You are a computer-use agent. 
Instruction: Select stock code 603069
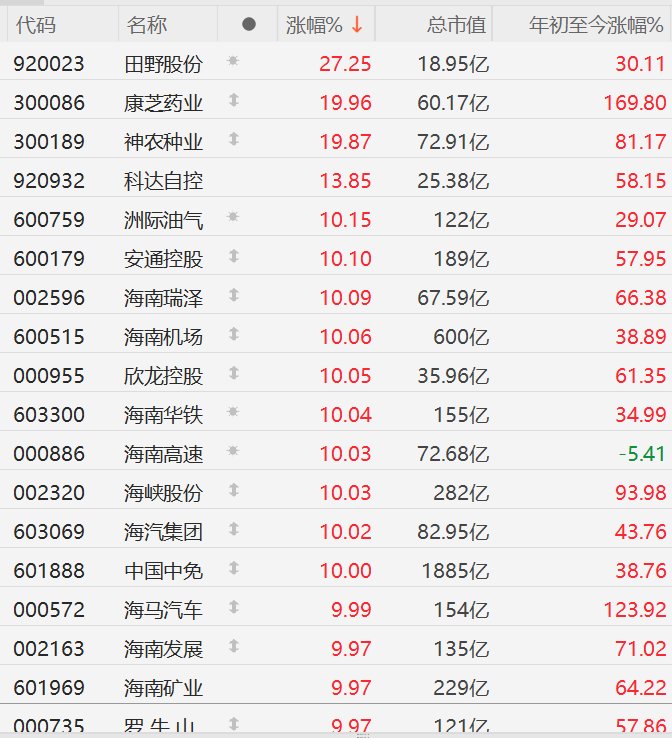click(x=49, y=532)
